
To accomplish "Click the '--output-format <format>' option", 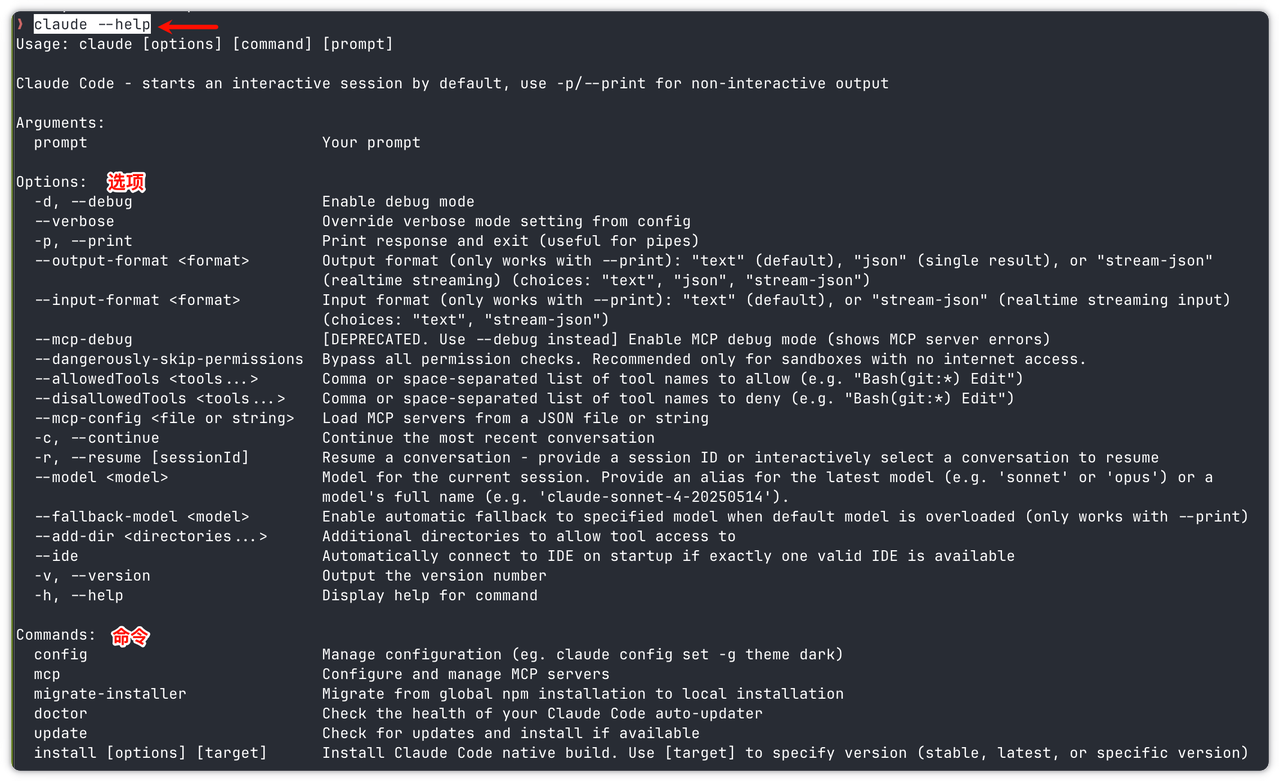I will [x=141, y=261].
